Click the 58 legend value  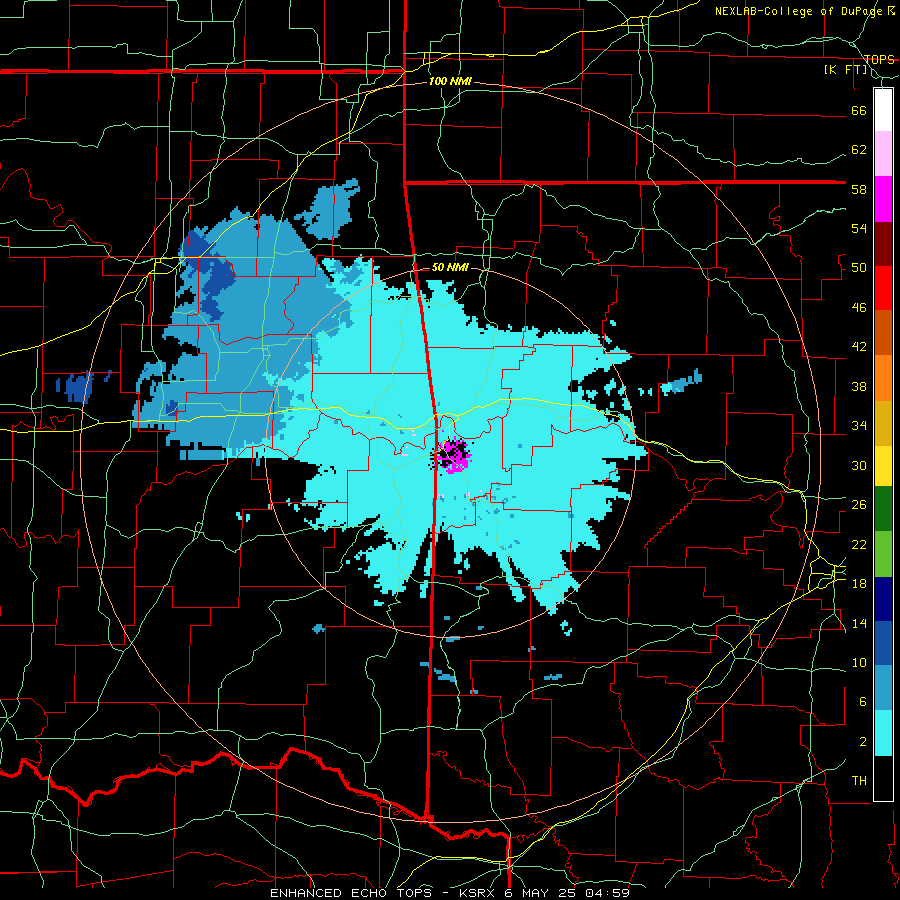click(x=859, y=189)
